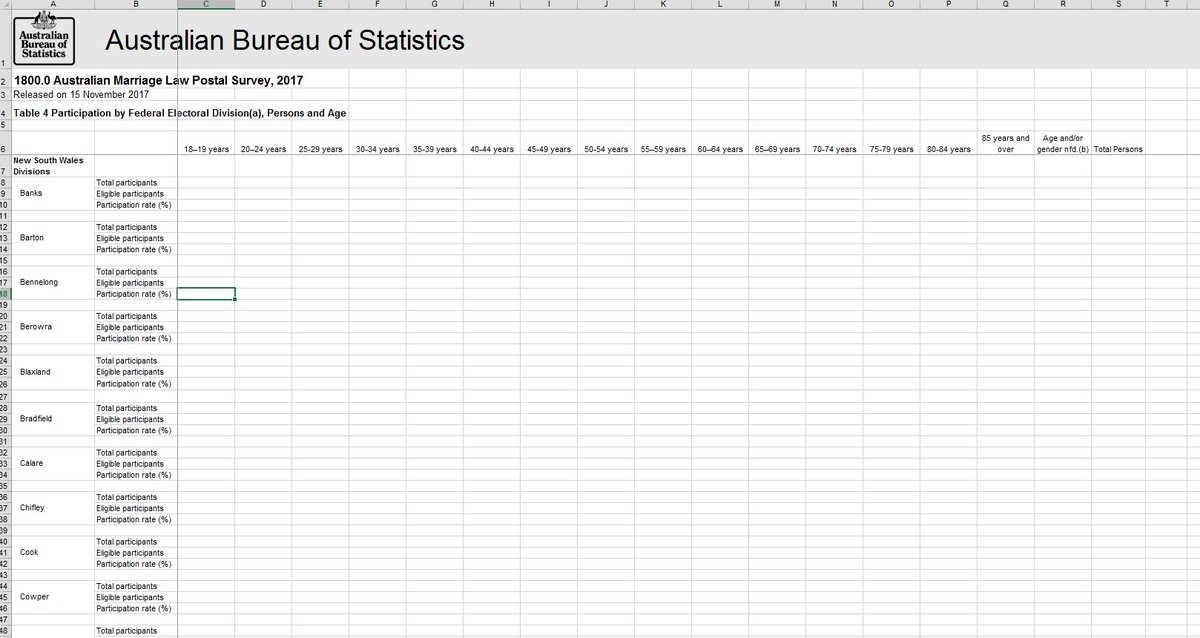Viewport: 1200px width, 638px height.
Task: Click 'Released on 15 November 2017' cell
Action: click(82, 94)
